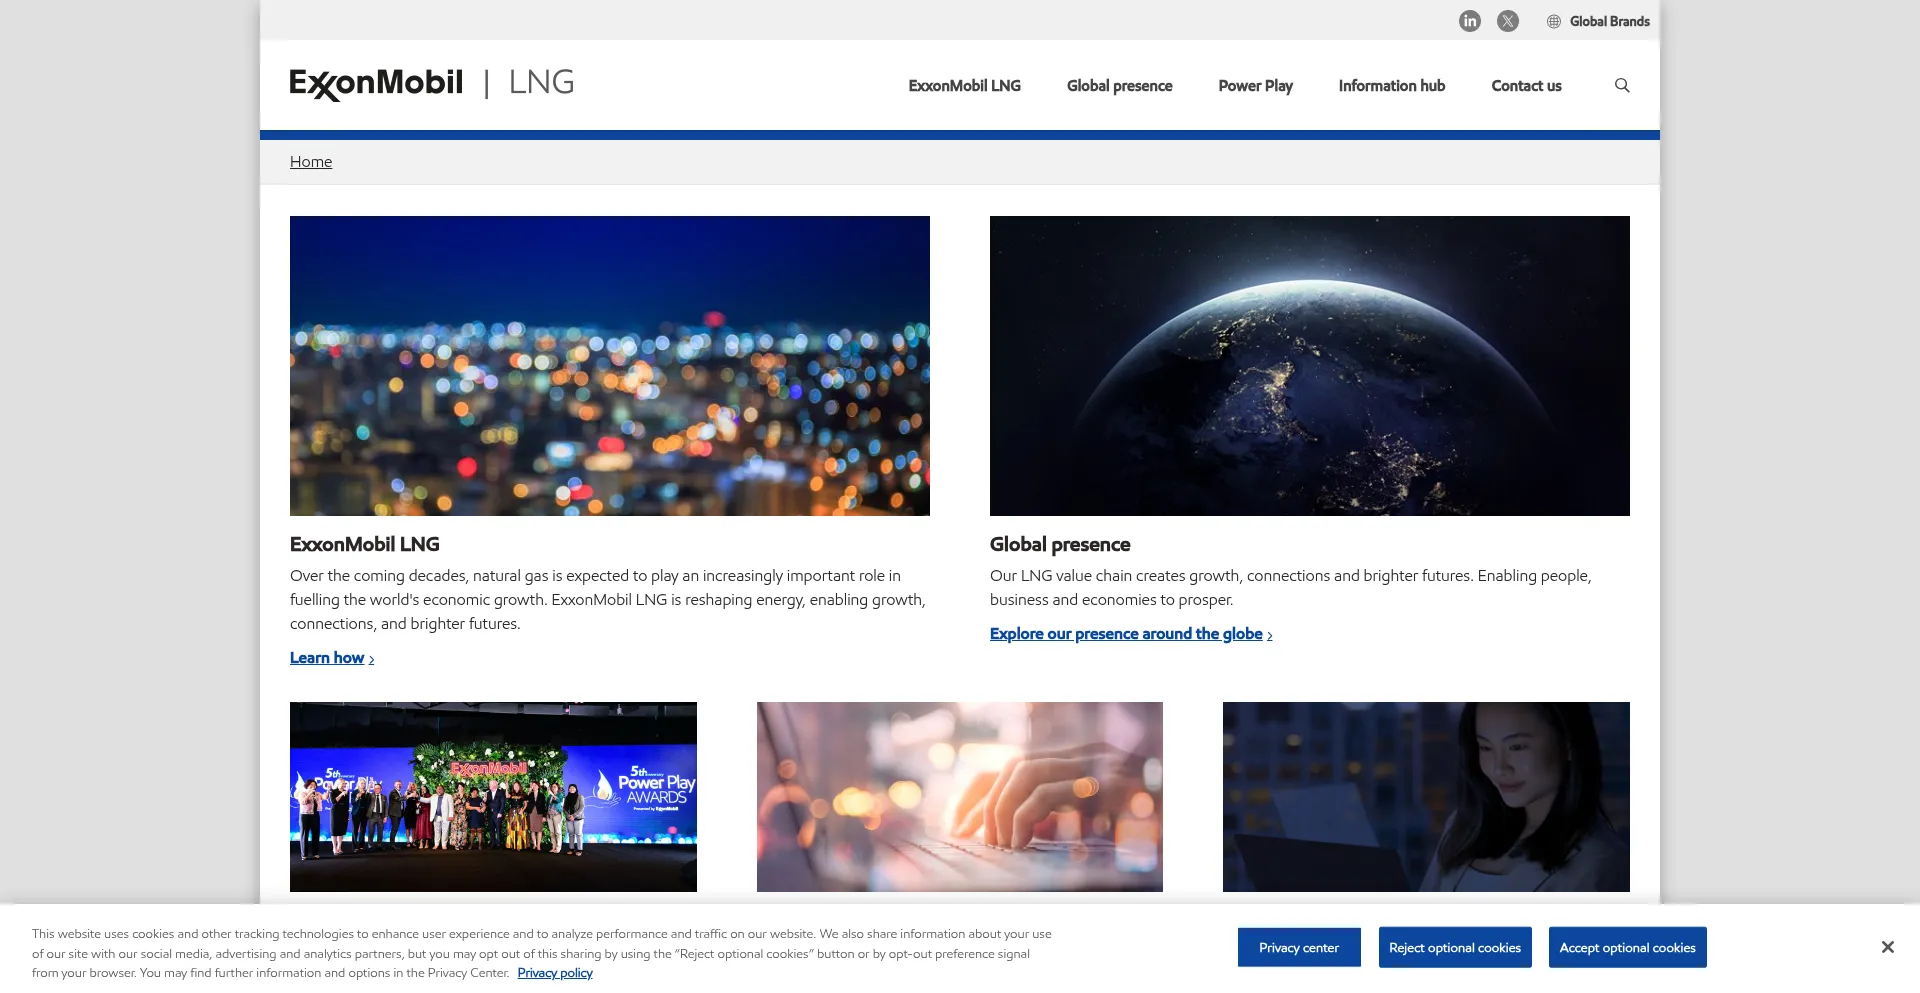Dismiss cookie banner with the X icon
The height and width of the screenshot is (993, 1920).
(1887, 947)
